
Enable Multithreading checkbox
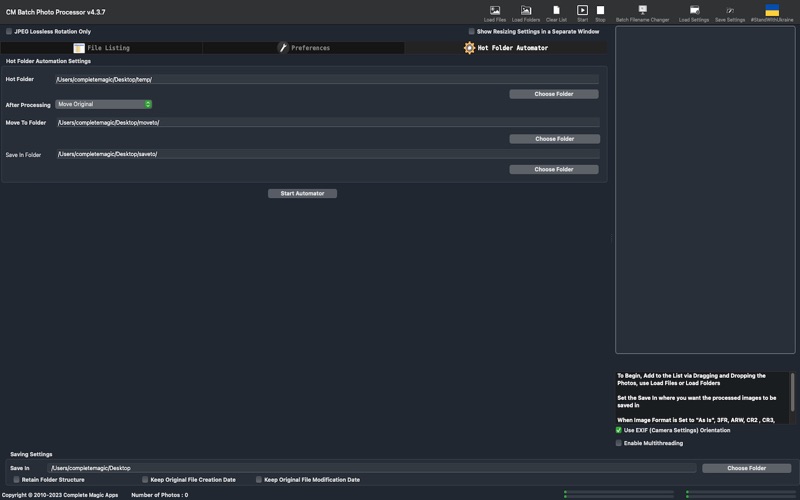pyautogui.click(x=618, y=443)
